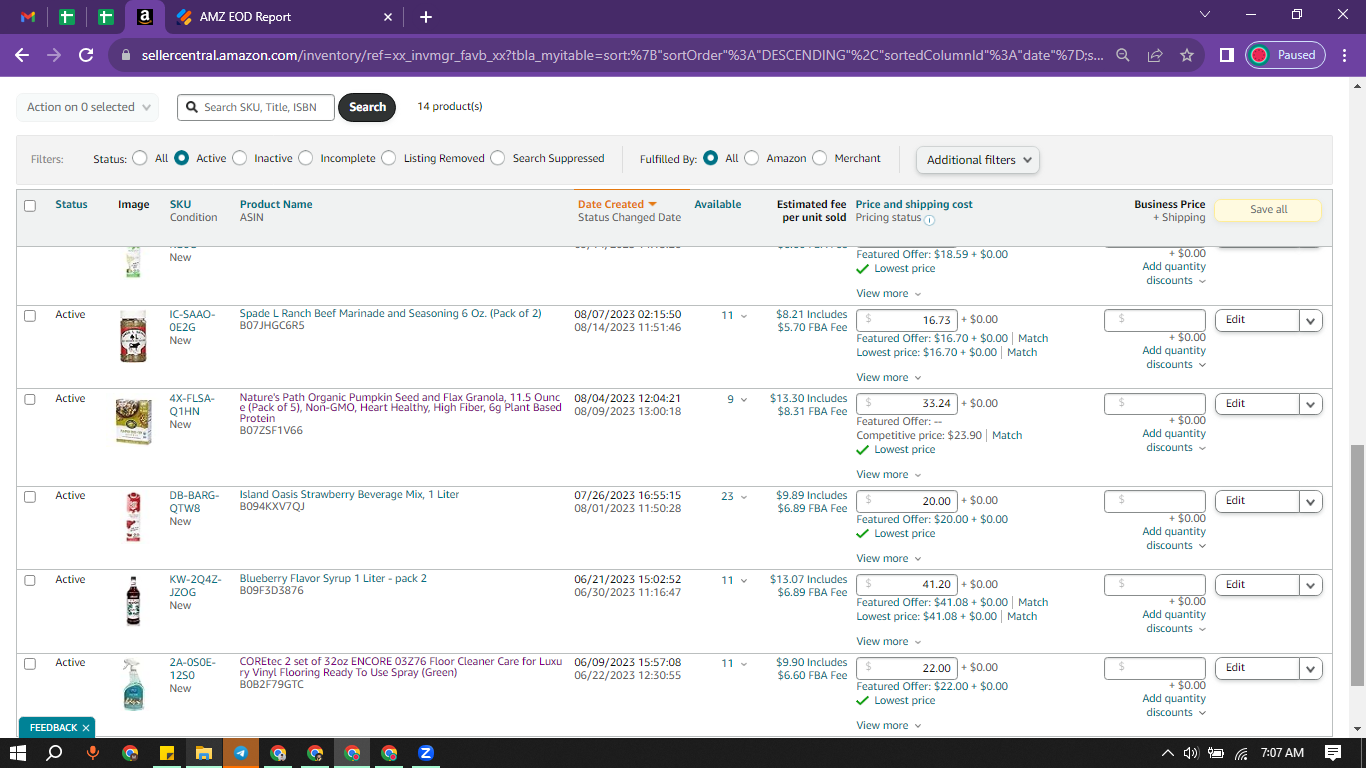The image size is (1366, 768).
Task: Check the COREtec Floor Cleaner row checkbox
Action: (30, 664)
